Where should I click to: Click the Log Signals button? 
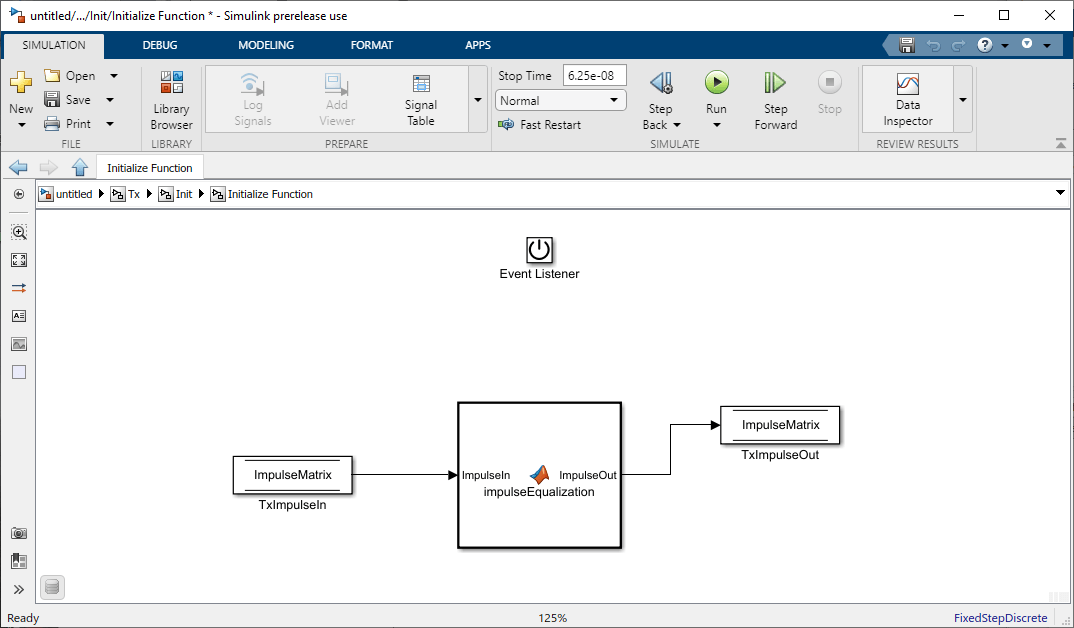coord(253,100)
